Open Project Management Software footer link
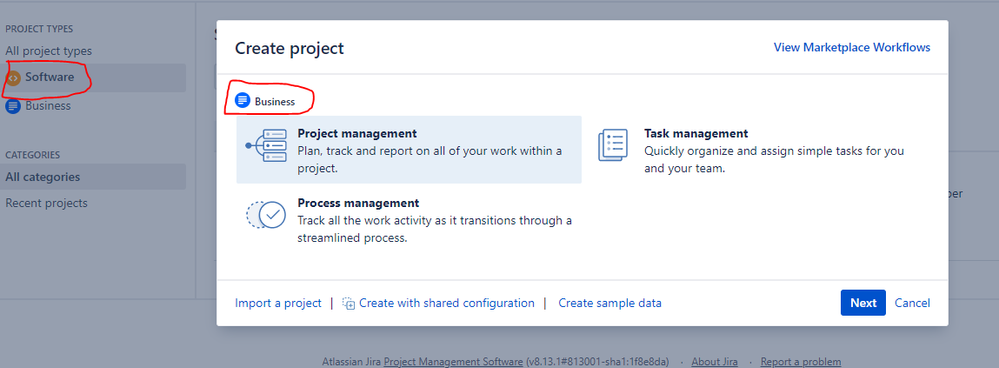This screenshot has width=999, height=368. (453, 362)
